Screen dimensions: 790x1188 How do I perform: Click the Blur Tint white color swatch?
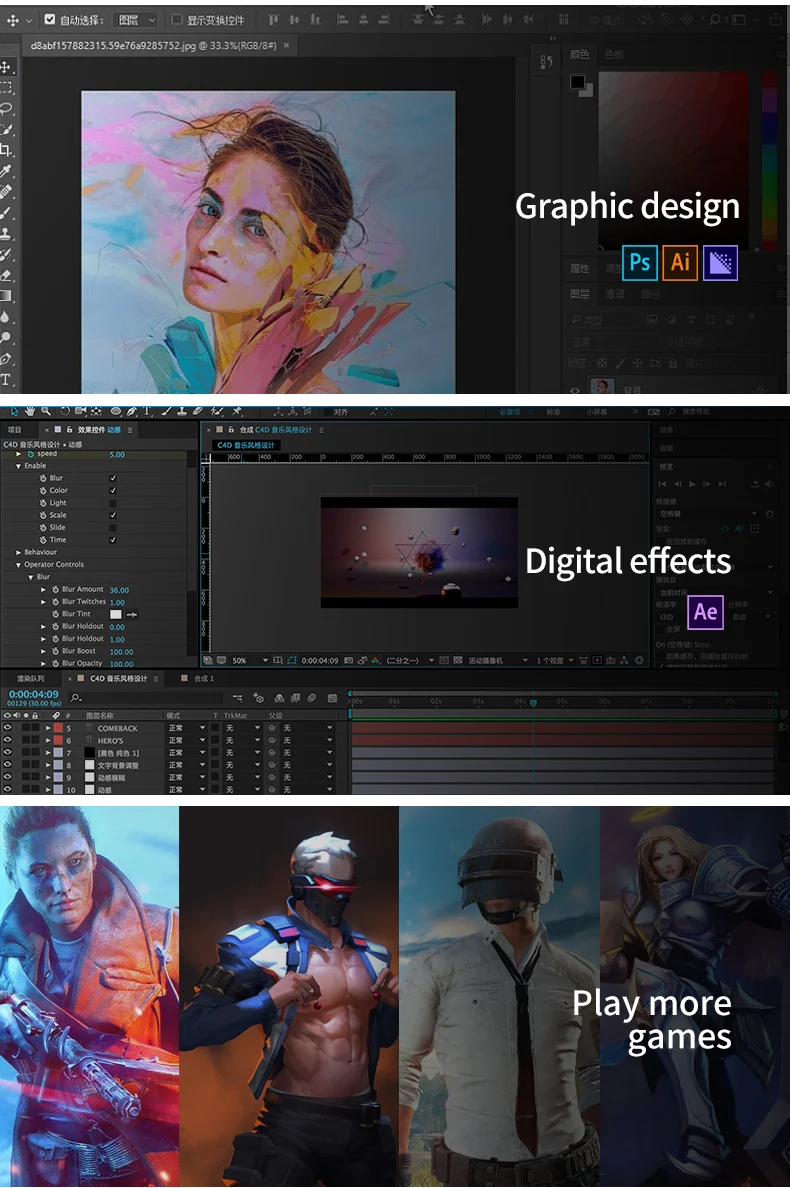point(116,614)
